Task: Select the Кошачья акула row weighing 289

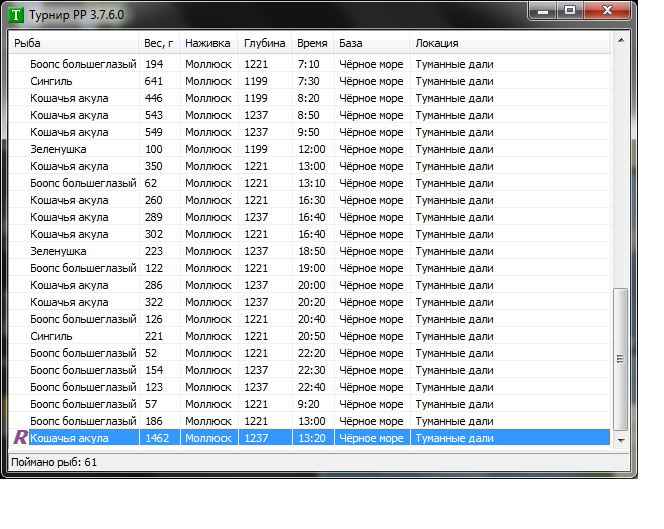Action: pyautogui.click(x=310, y=217)
